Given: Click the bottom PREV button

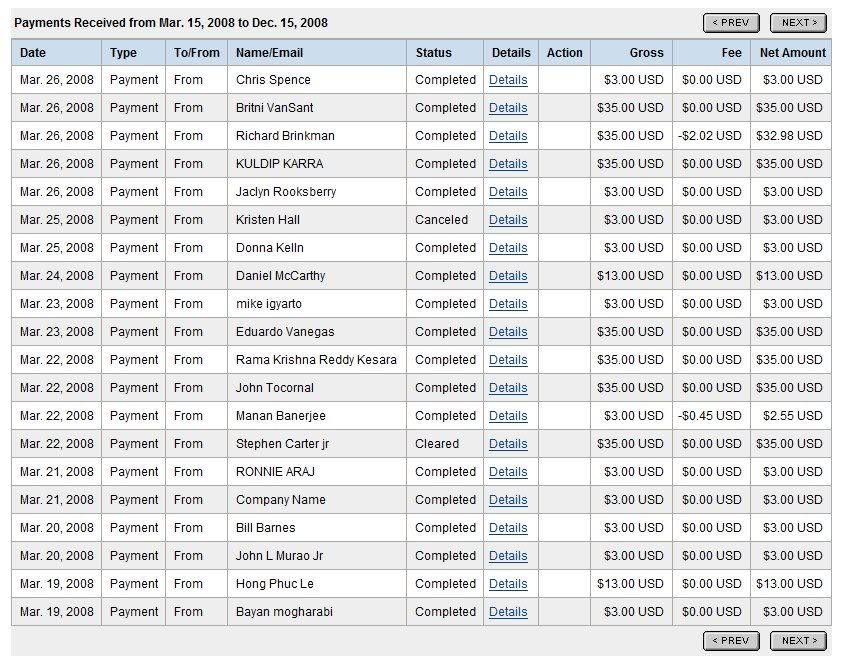Looking at the screenshot, I should [x=731, y=640].
